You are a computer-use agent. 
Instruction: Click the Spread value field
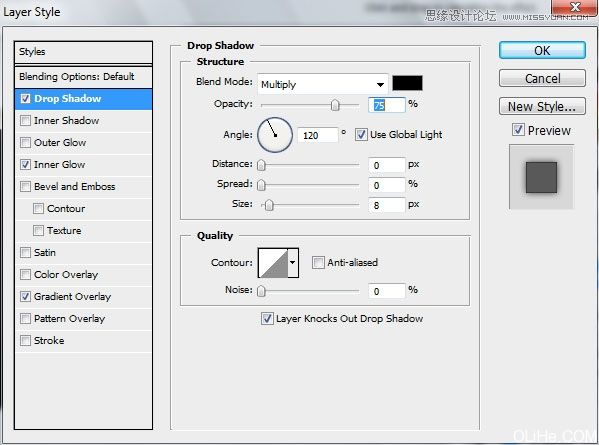coord(387,185)
